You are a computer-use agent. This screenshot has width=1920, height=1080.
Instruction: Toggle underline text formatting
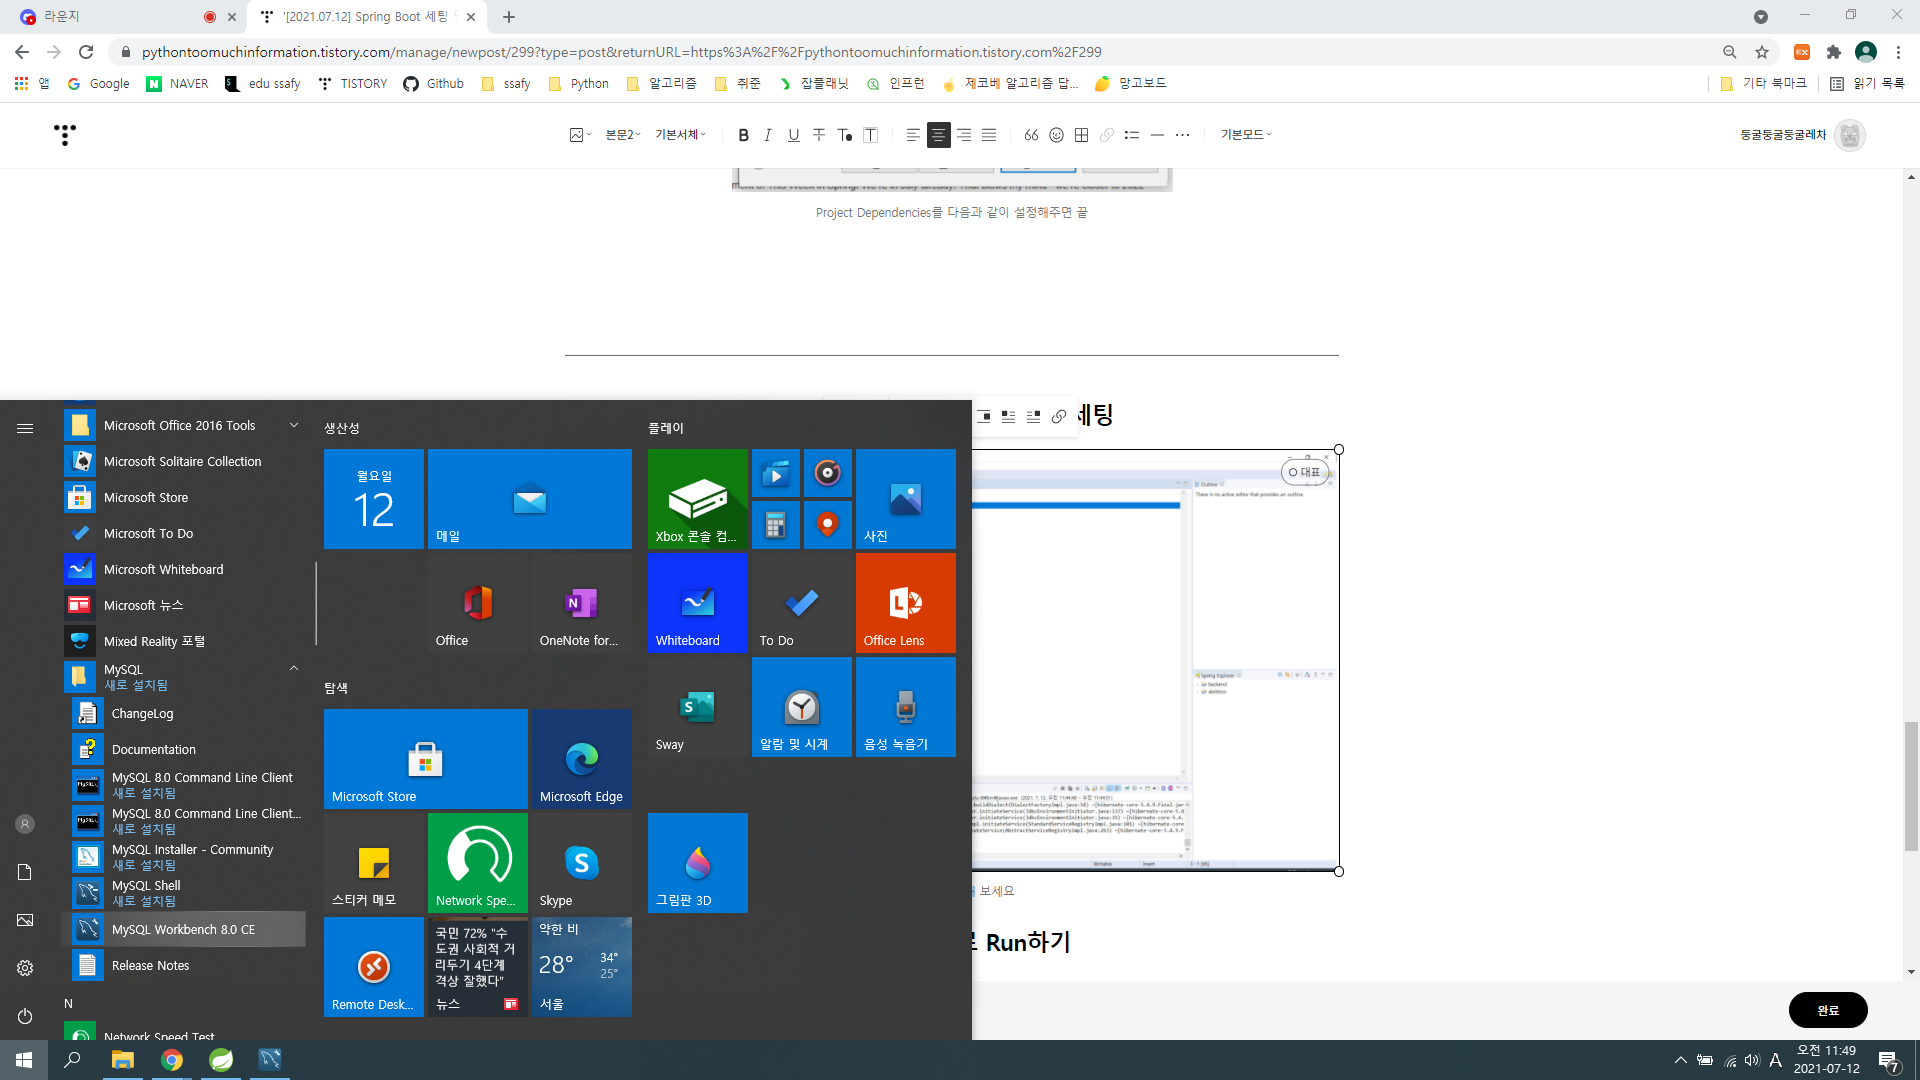pyautogui.click(x=793, y=135)
